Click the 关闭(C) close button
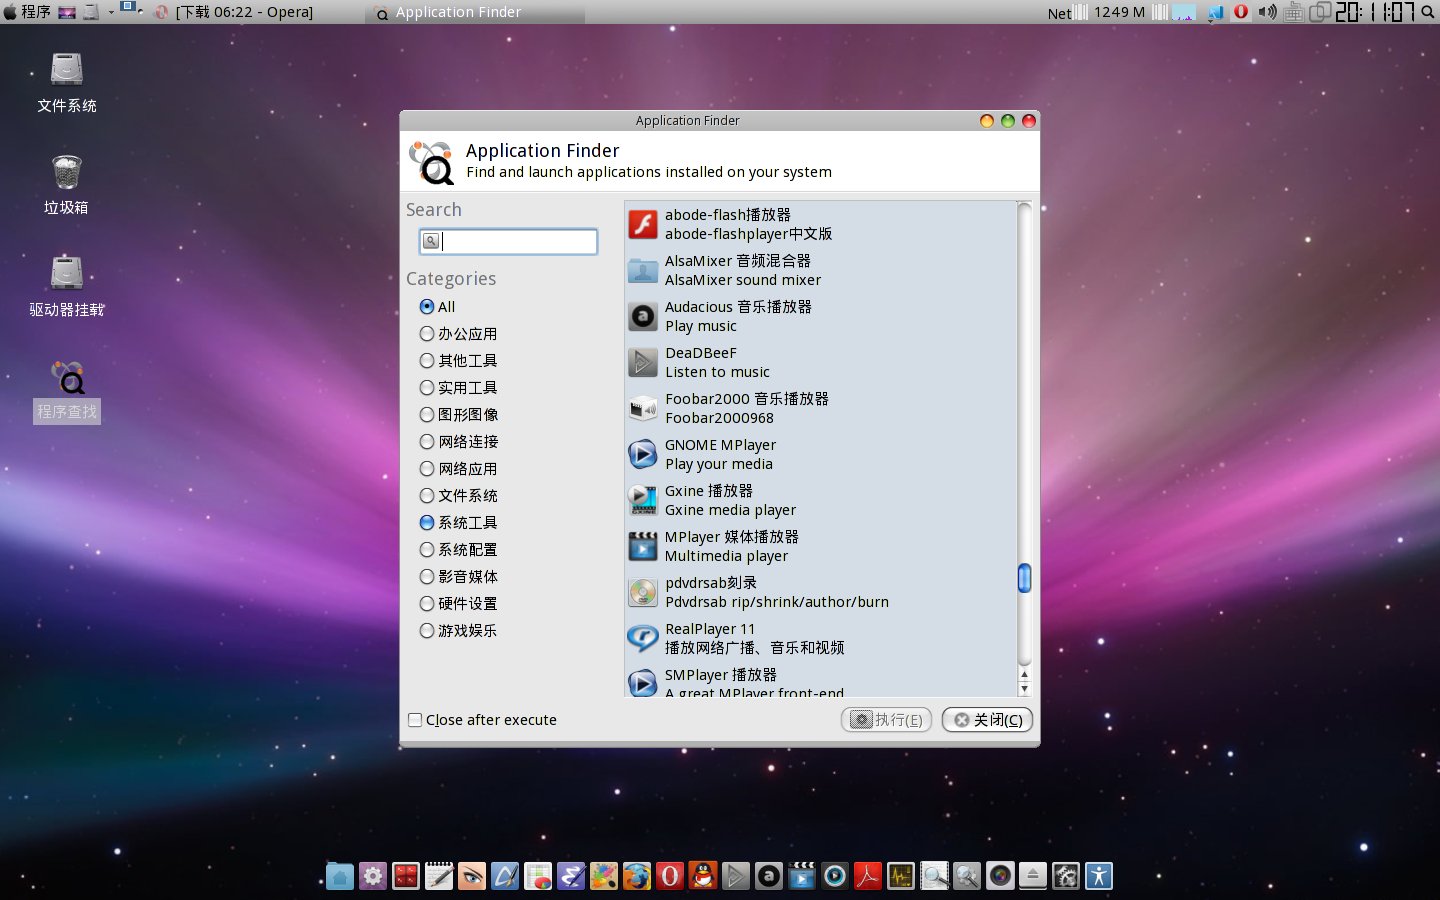Screen dimensions: 1440x900 tap(987, 720)
